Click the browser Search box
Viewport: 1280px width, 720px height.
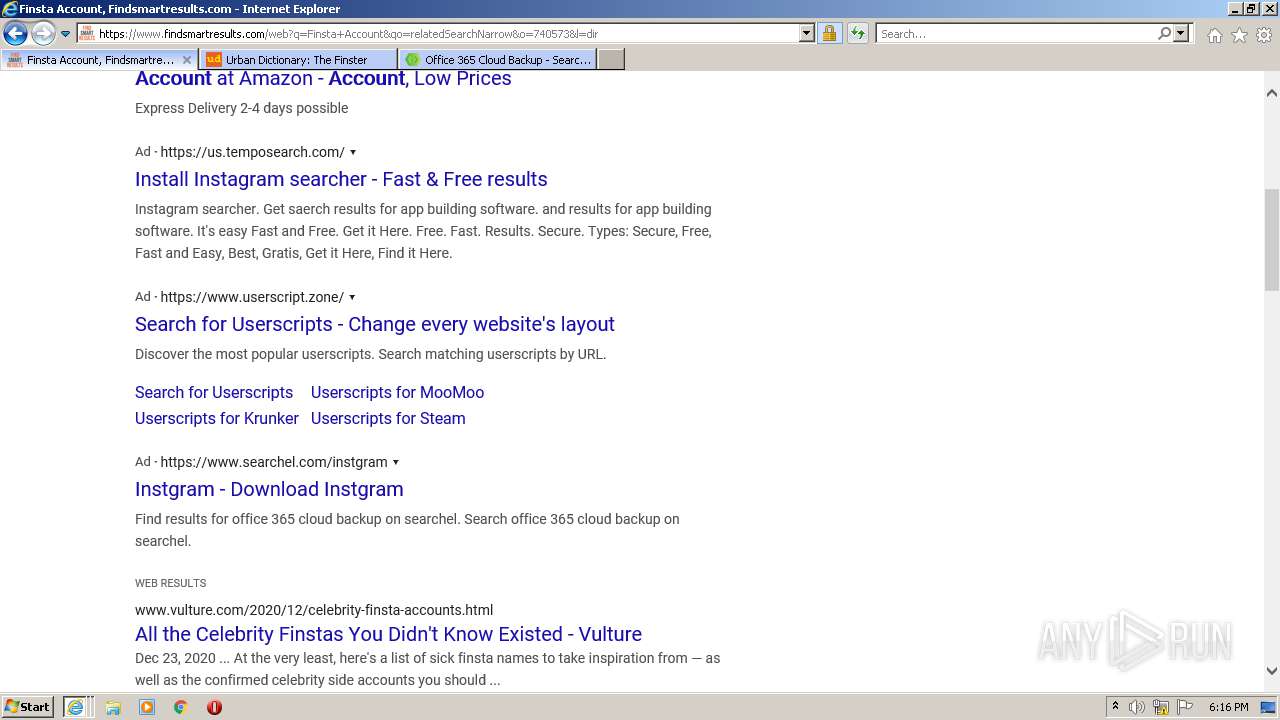(x=1016, y=34)
